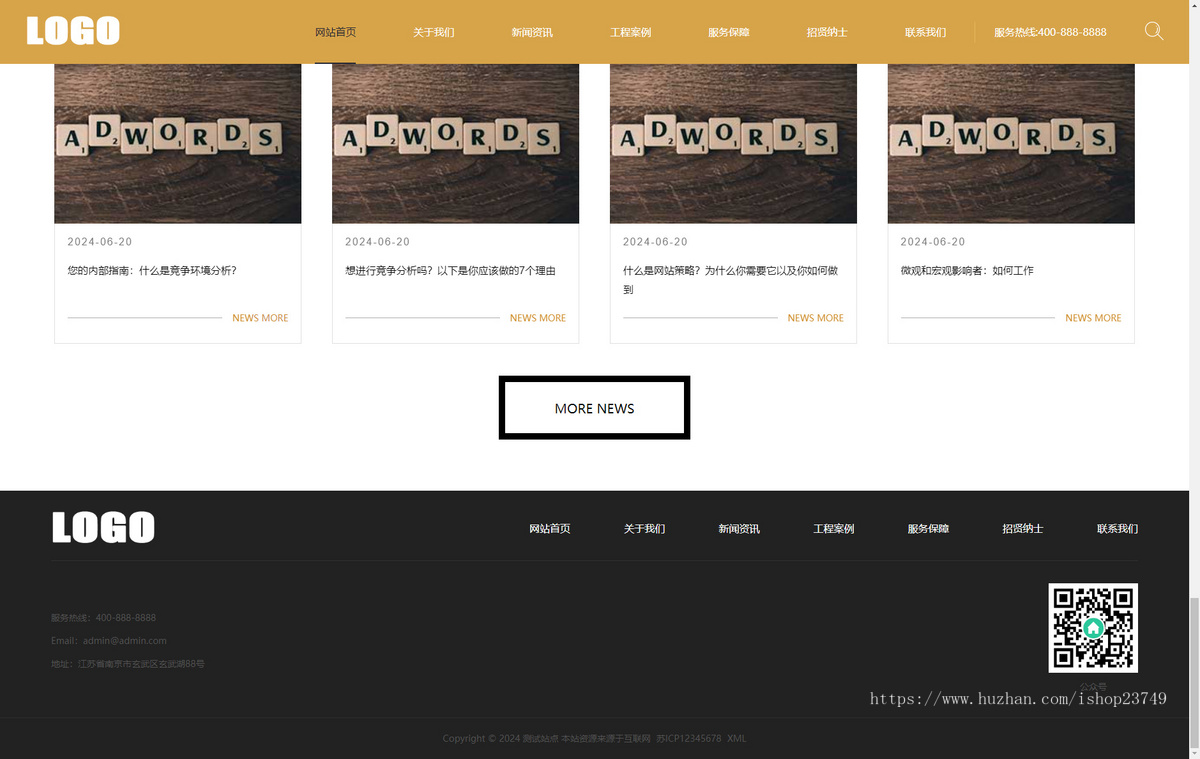Screen dimensions: 1200x759
Task: Click the XML link in footer
Action: [x=737, y=738]
